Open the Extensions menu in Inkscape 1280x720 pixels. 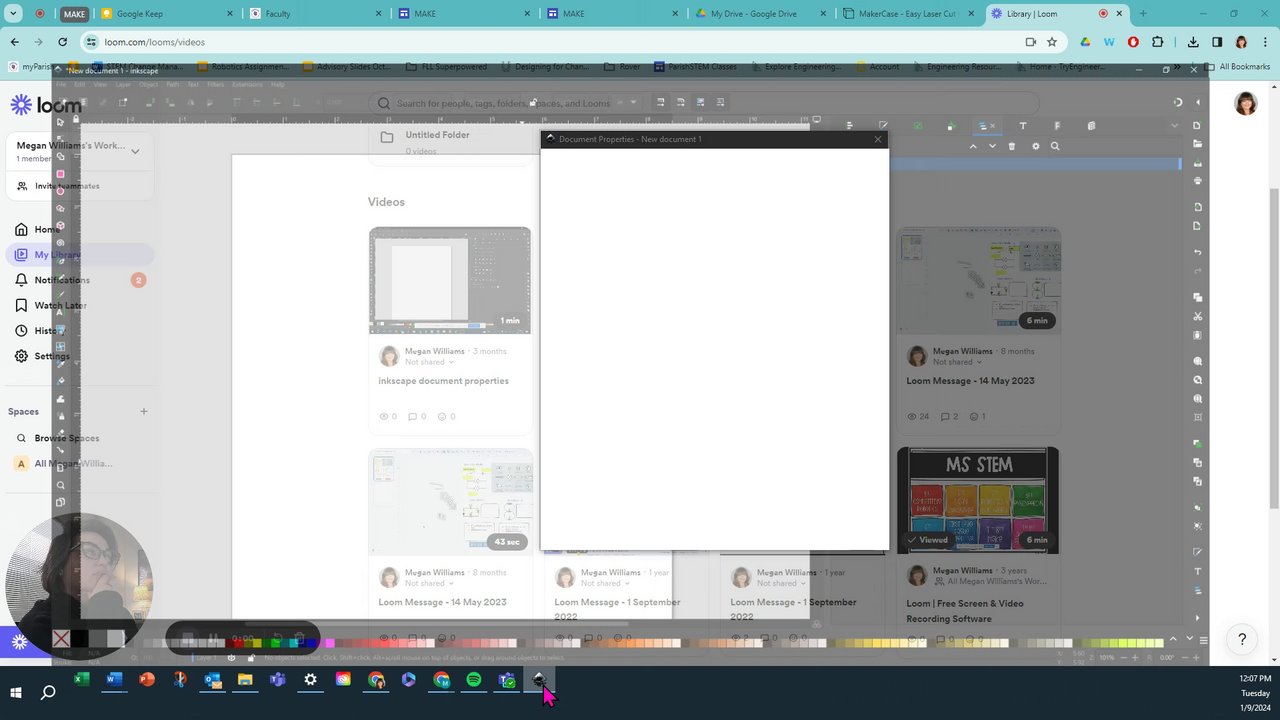click(248, 85)
